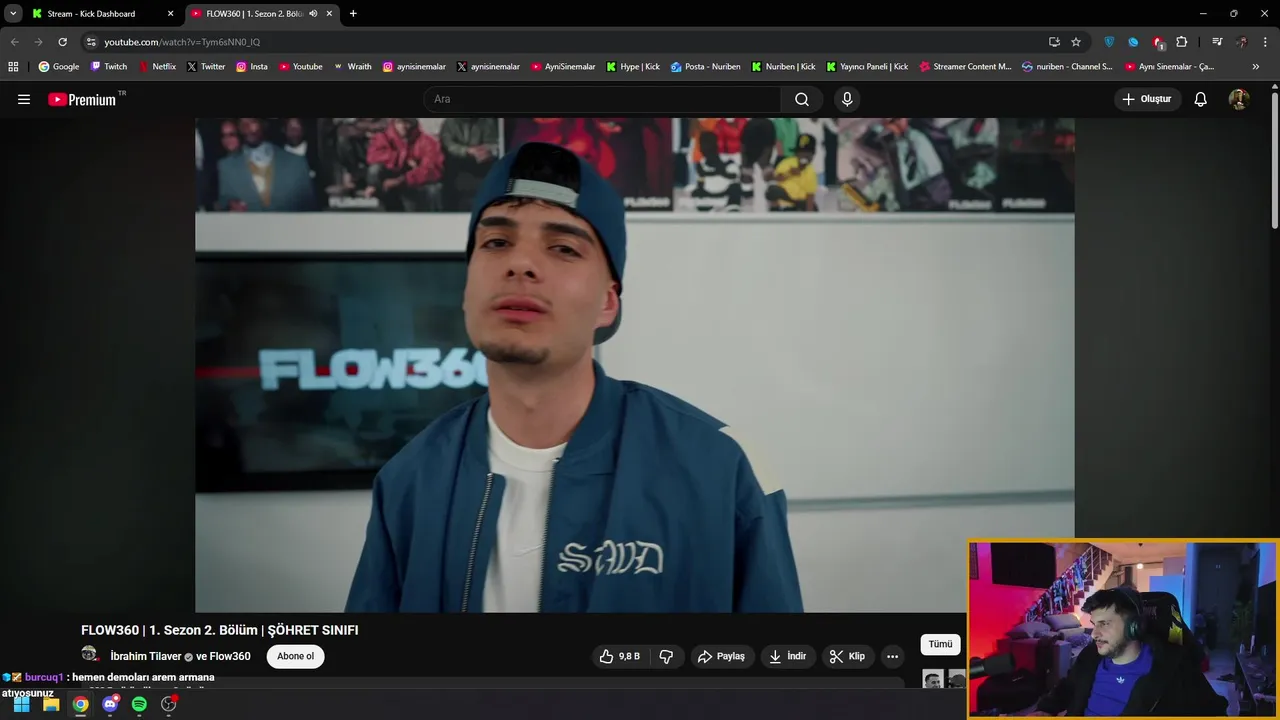Open install app icon in address bar
1280x720 pixels.
[1054, 42]
